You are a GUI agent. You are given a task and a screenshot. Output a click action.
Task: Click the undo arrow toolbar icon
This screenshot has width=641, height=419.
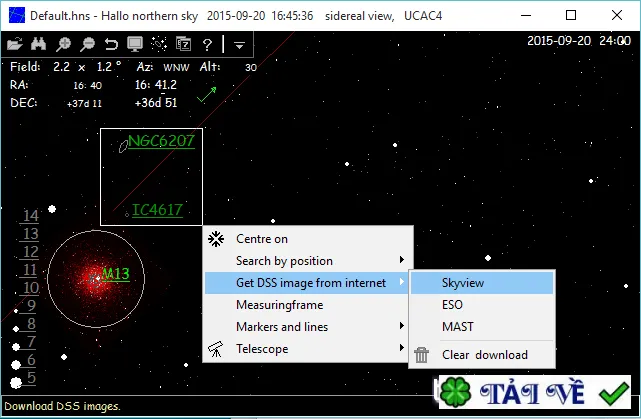[111, 44]
